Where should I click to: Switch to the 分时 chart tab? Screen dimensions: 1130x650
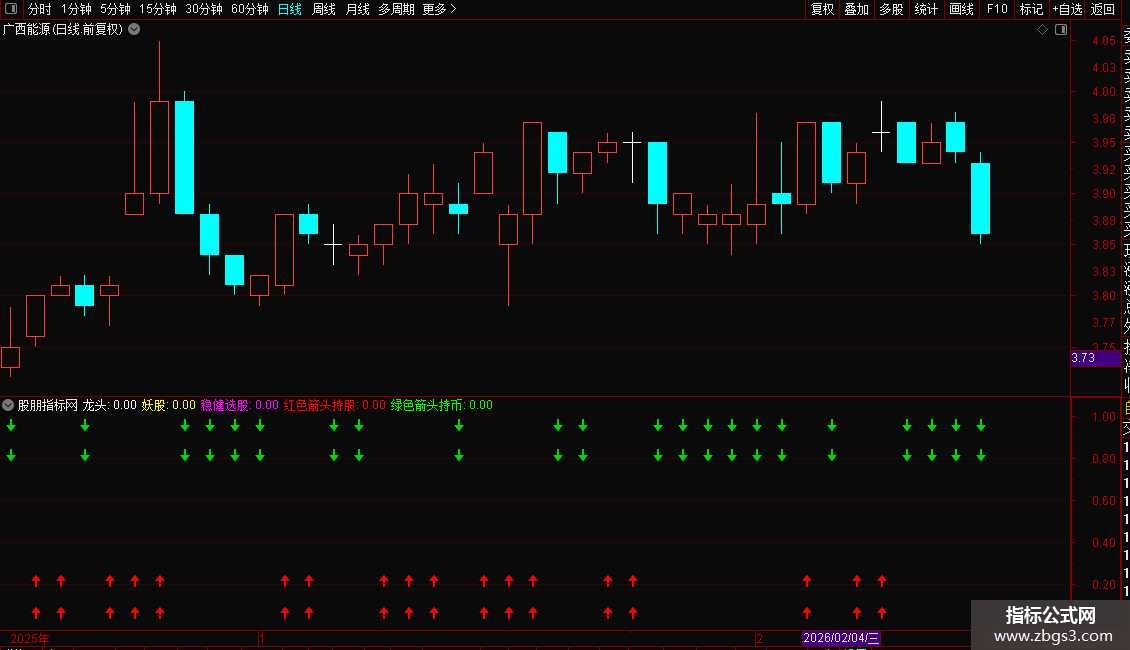[40, 9]
